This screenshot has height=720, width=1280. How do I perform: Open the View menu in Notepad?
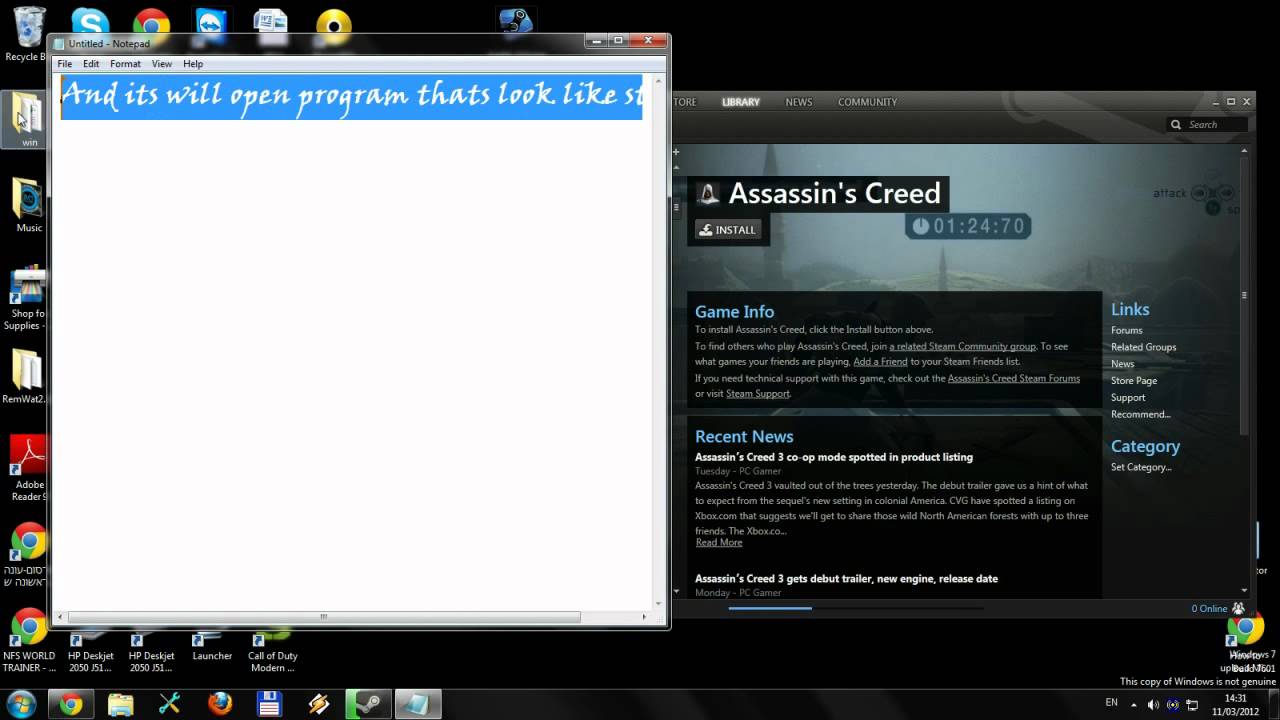(x=162, y=64)
